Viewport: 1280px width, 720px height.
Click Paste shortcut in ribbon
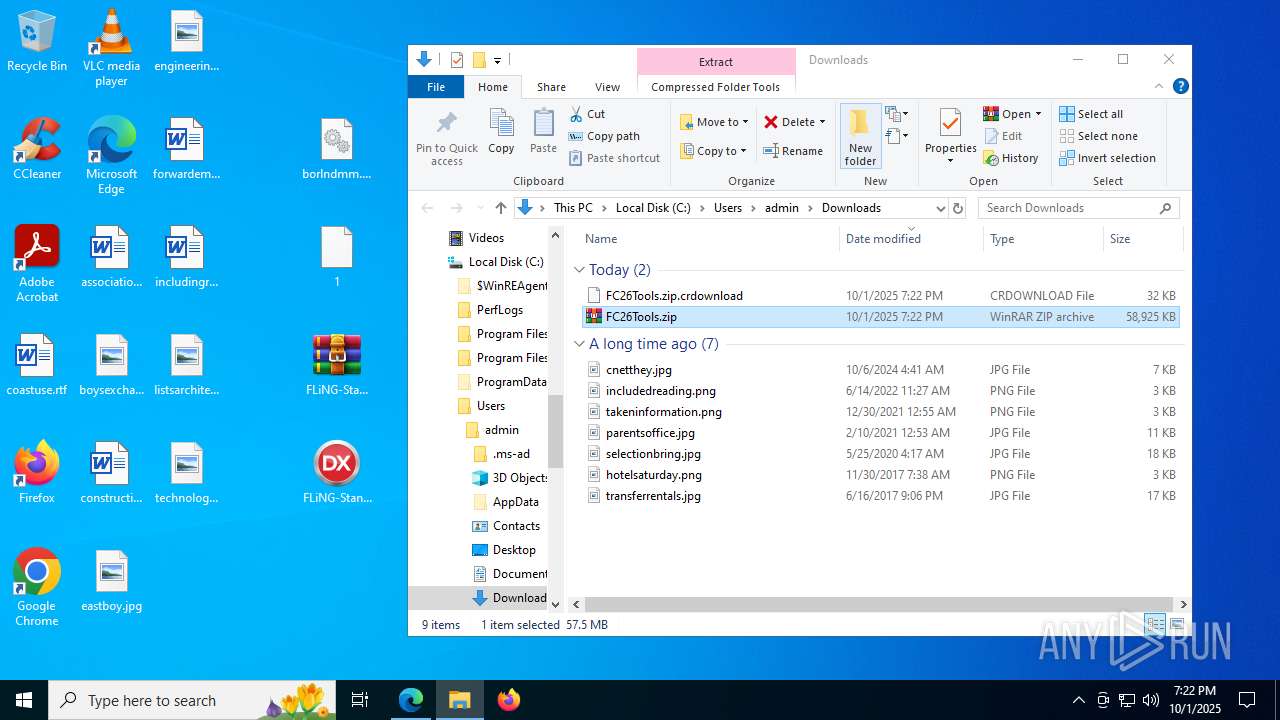point(614,158)
